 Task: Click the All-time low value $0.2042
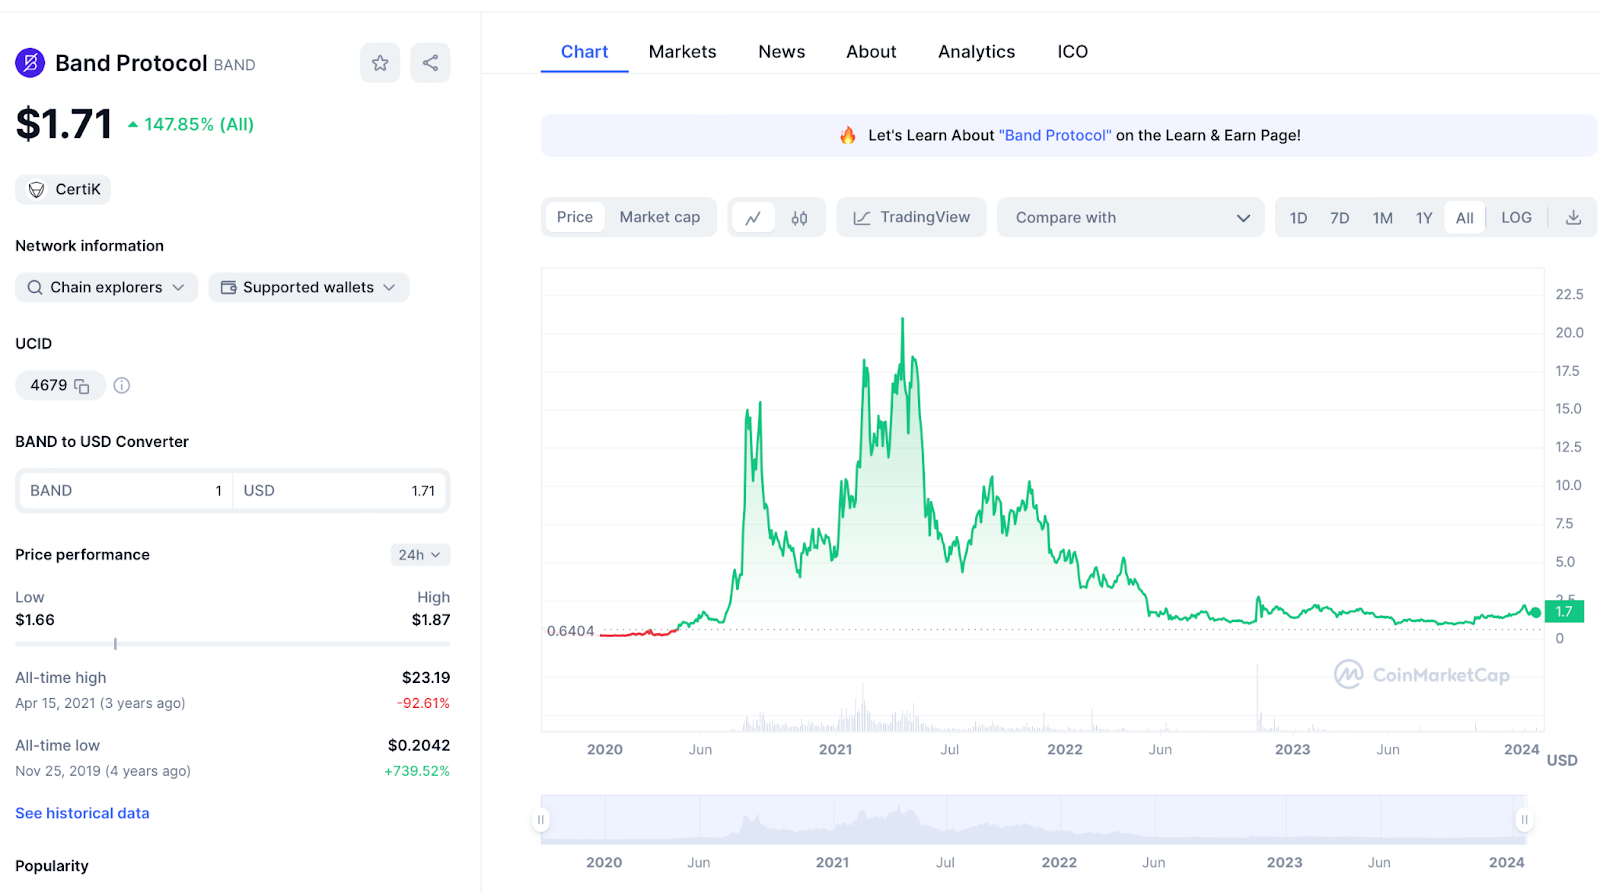pos(419,746)
